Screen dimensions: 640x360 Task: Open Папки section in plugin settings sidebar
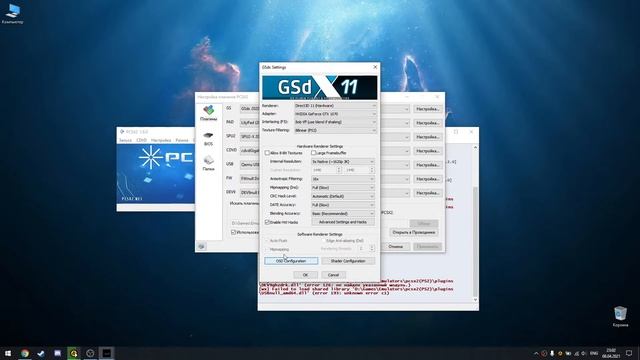point(208,163)
